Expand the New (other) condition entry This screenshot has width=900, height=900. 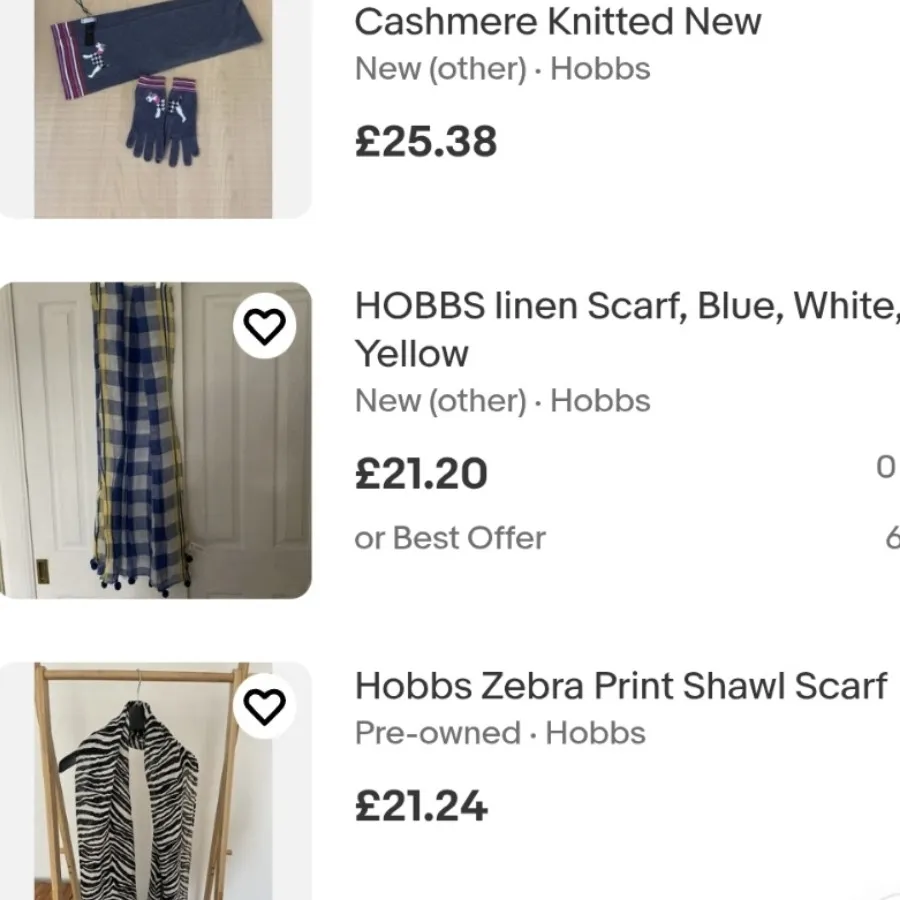click(x=440, y=400)
